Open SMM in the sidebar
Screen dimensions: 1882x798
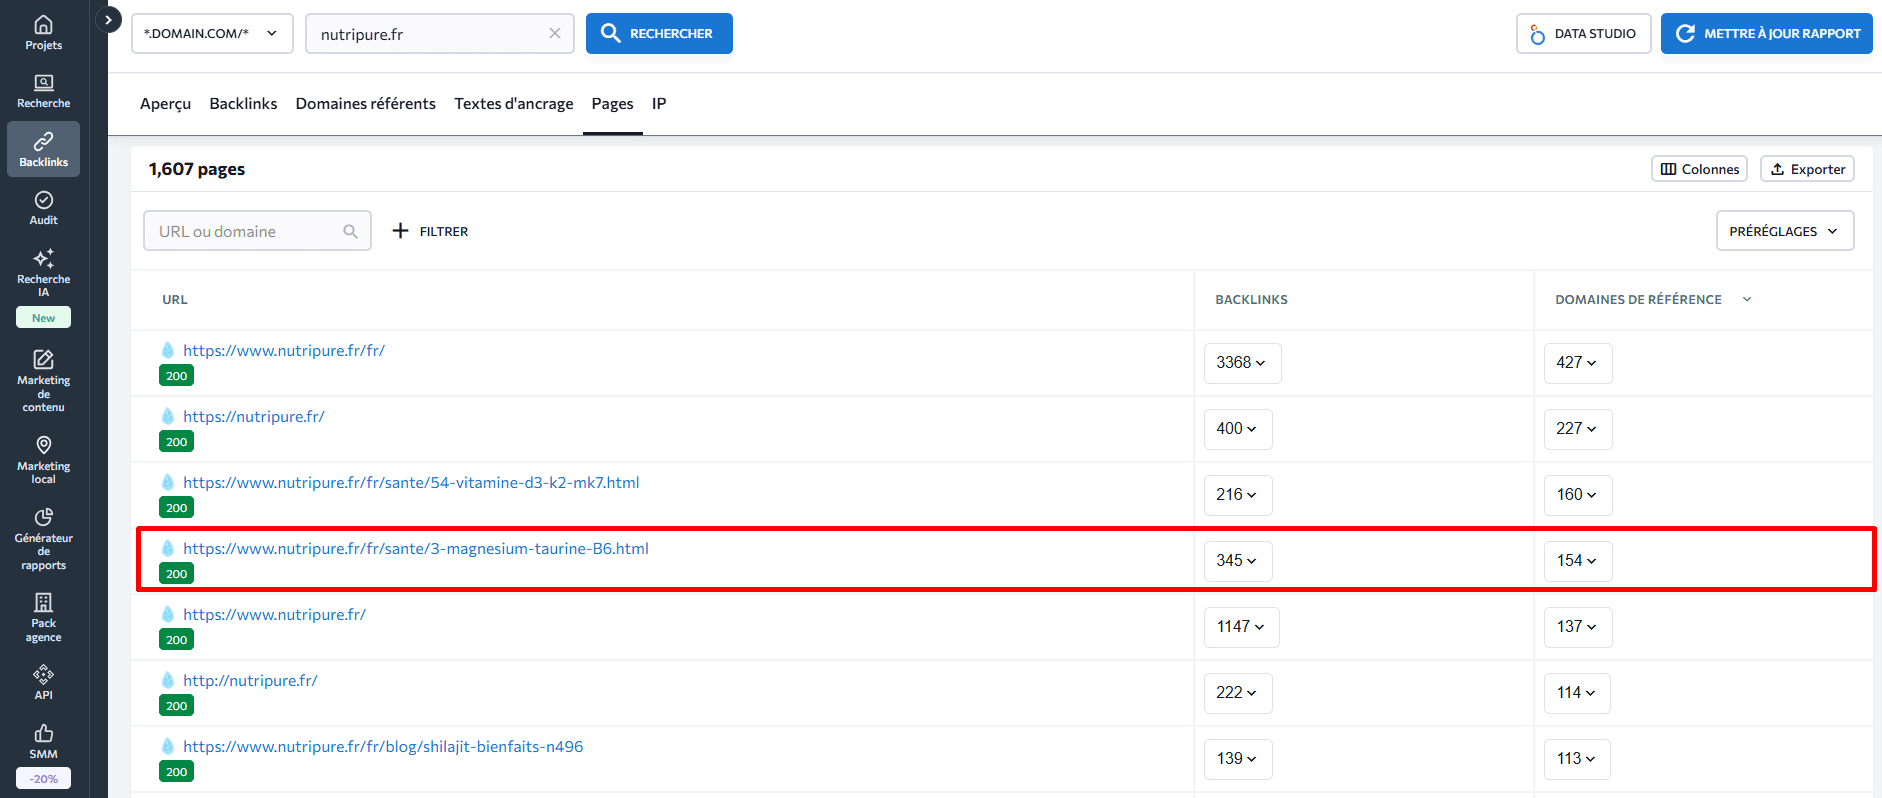(43, 741)
